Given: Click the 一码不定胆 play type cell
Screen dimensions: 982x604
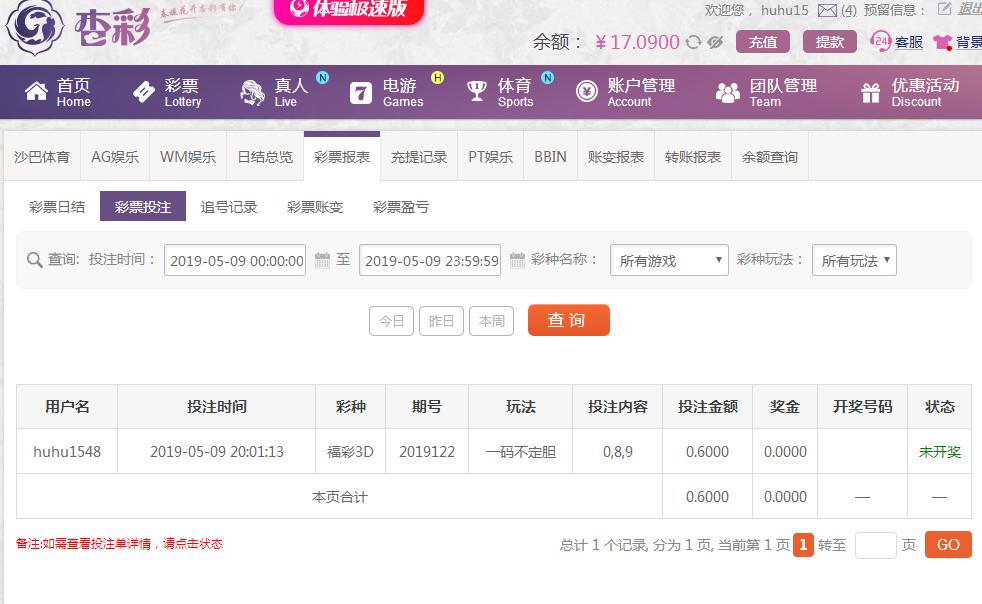Looking at the screenshot, I should pyautogui.click(x=520, y=452).
